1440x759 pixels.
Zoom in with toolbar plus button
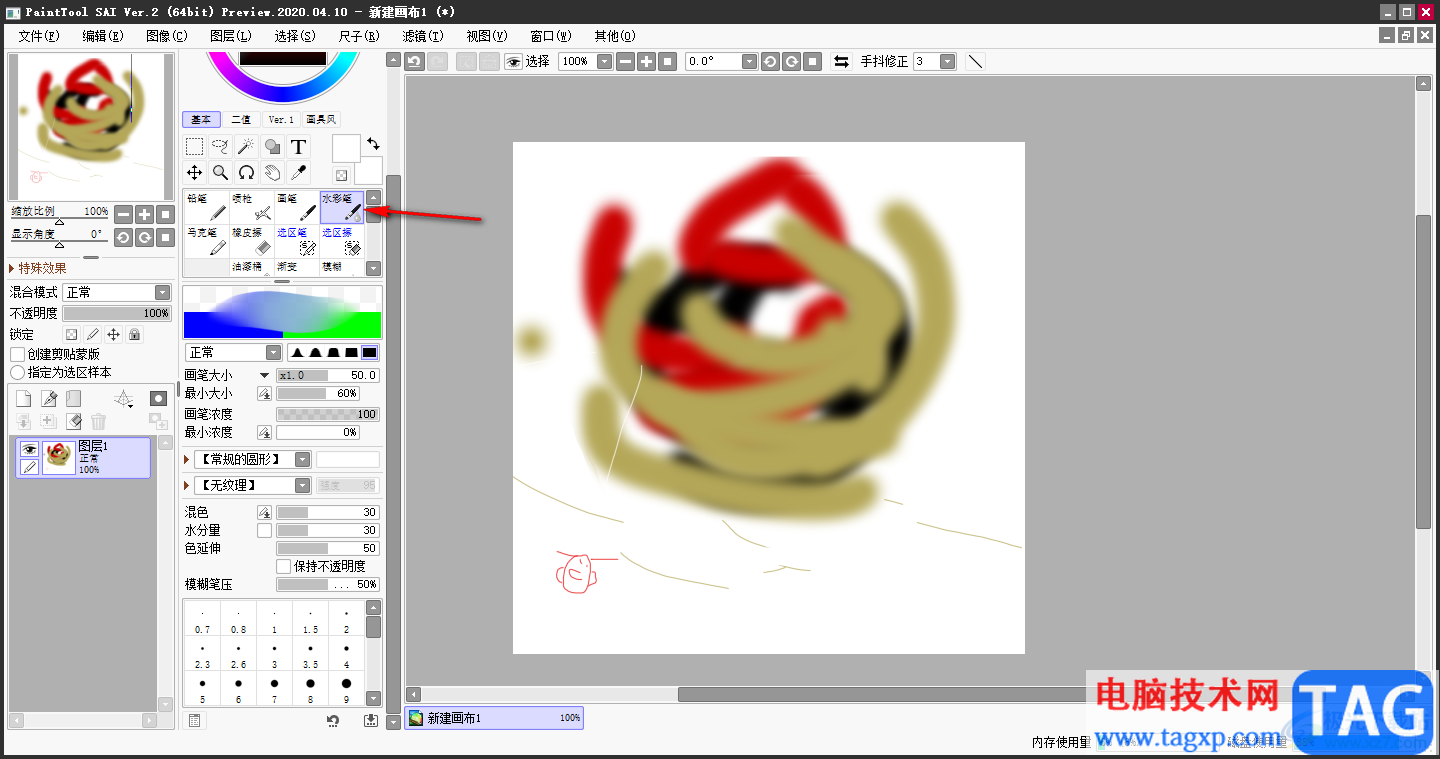[x=646, y=61]
